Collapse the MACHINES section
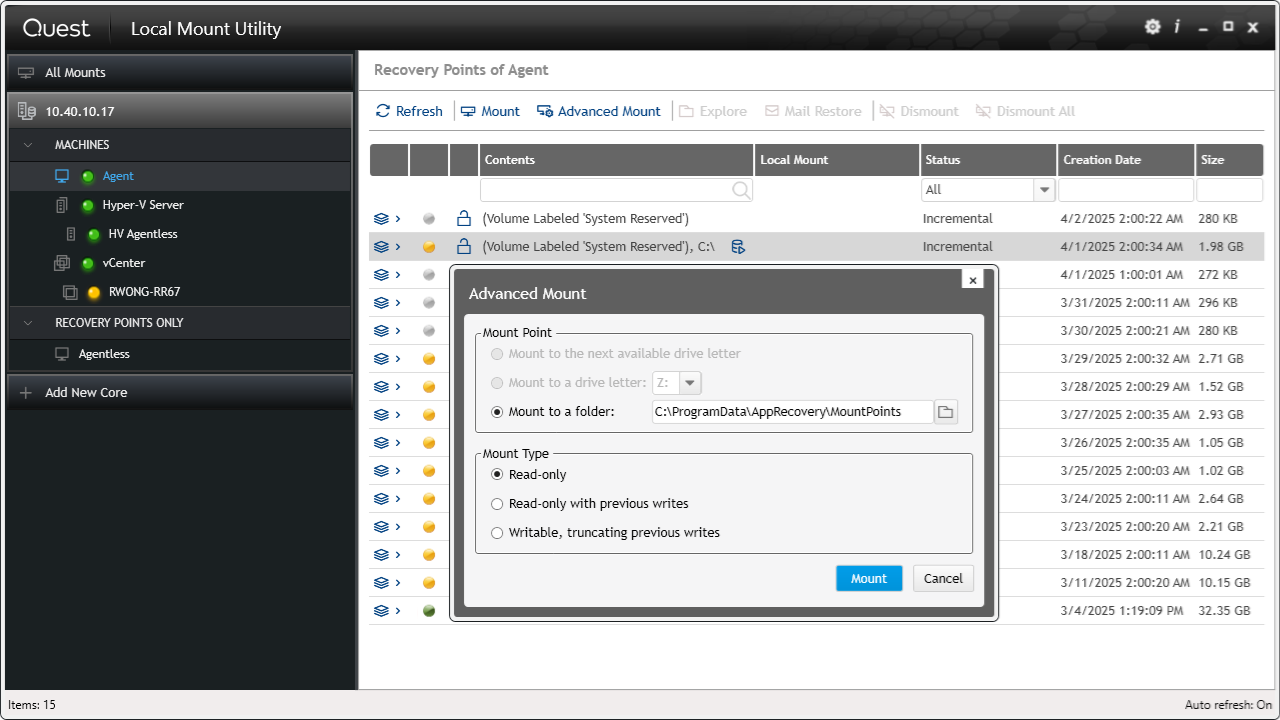The image size is (1280, 720). [x=27, y=146]
